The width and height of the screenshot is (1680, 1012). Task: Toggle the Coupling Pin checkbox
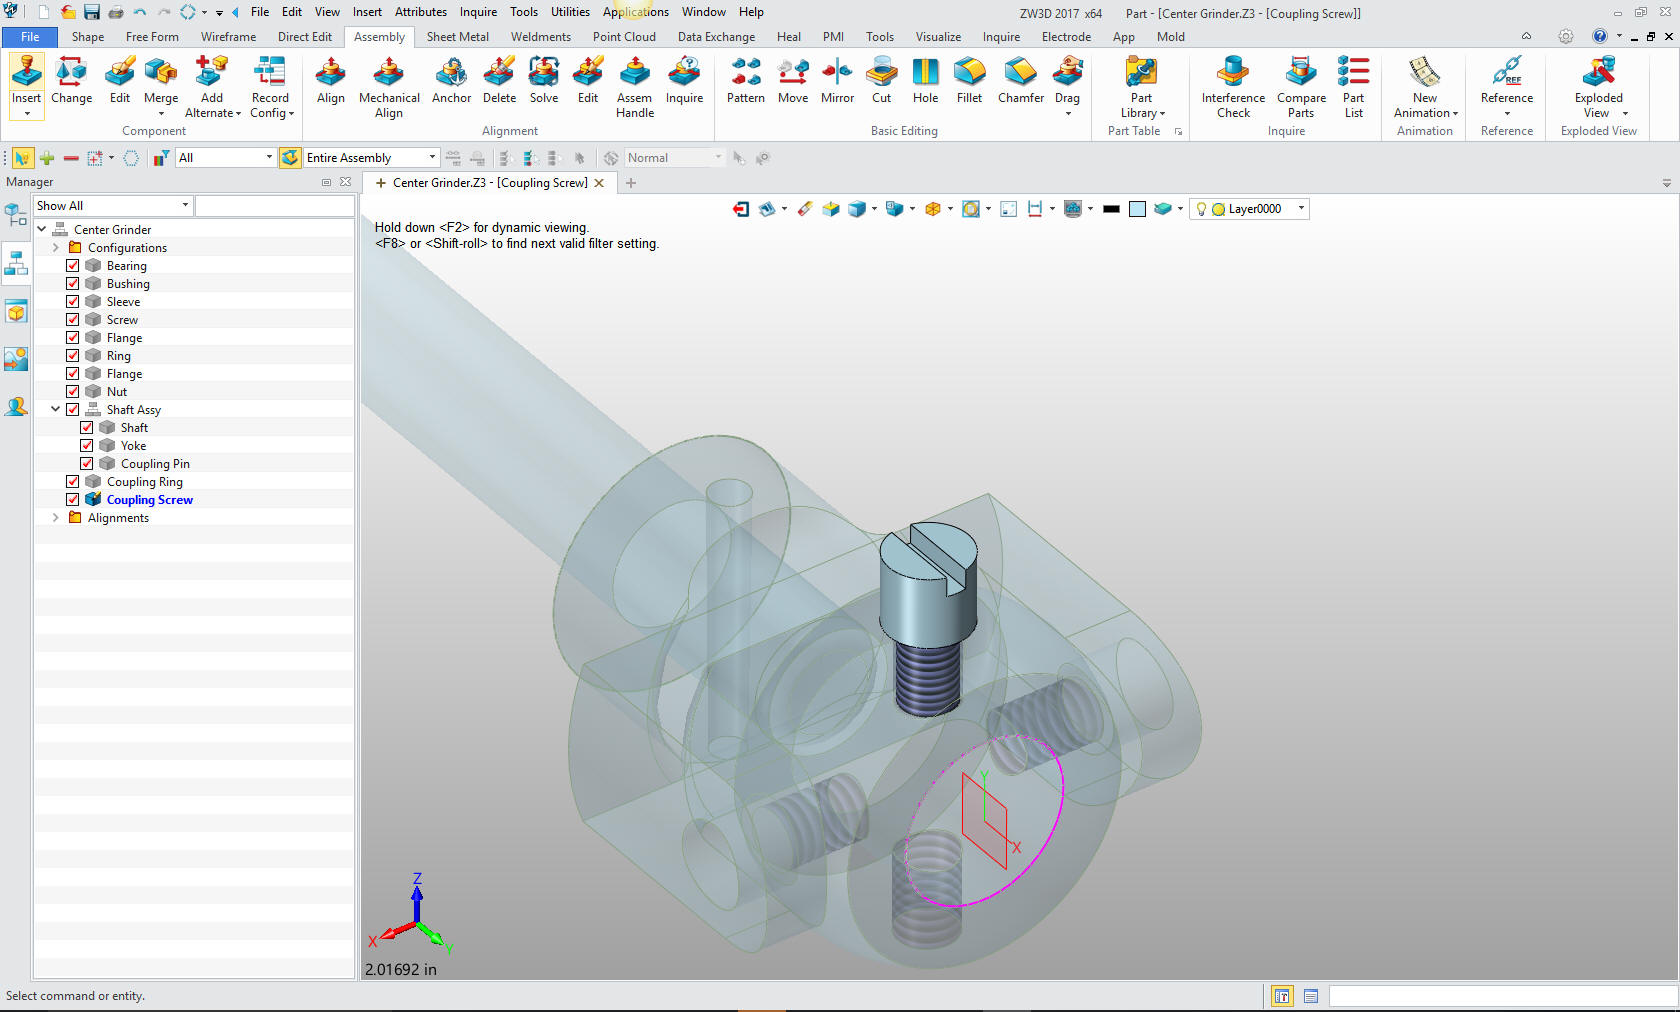pos(87,463)
